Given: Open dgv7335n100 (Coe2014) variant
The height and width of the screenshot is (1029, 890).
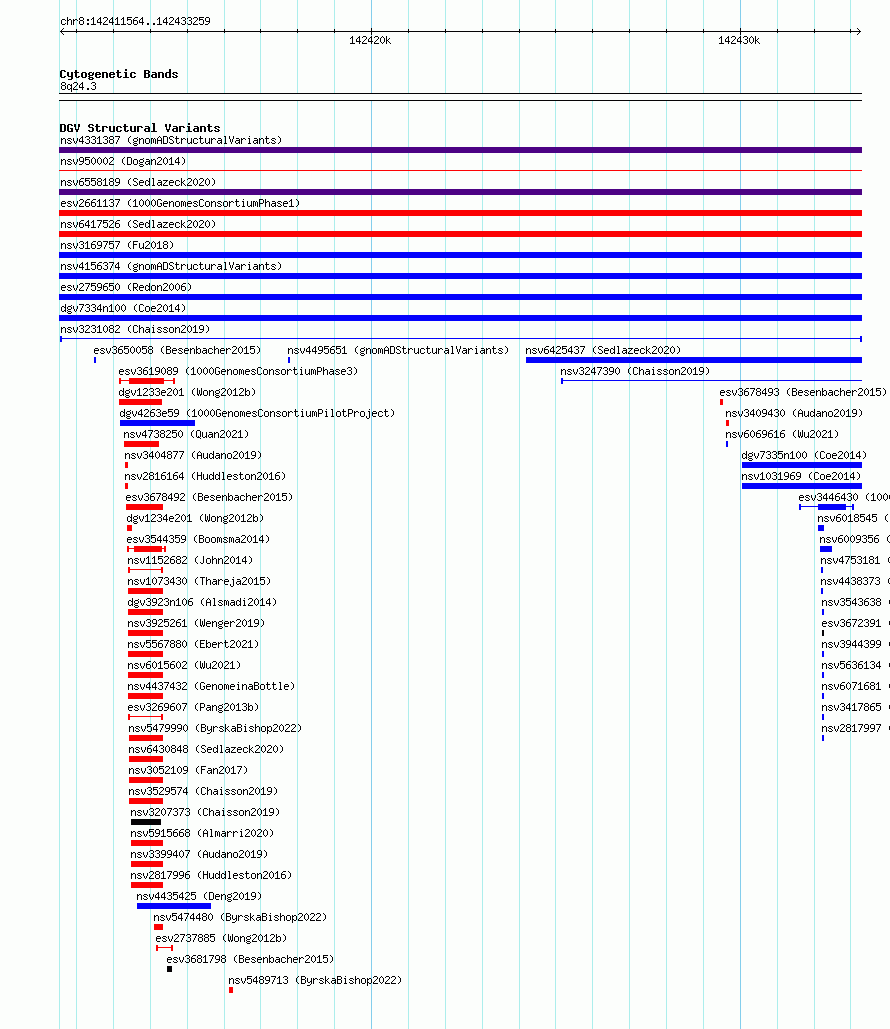Looking at the screenshot, I should (x=804, y=455).
